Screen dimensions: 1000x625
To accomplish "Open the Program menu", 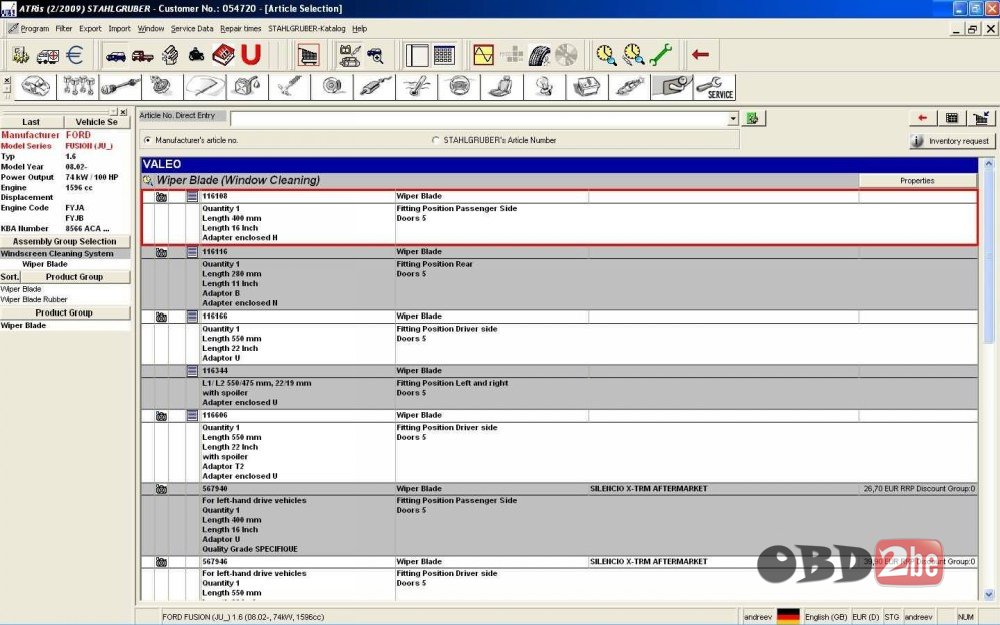I will click(34, 29).
